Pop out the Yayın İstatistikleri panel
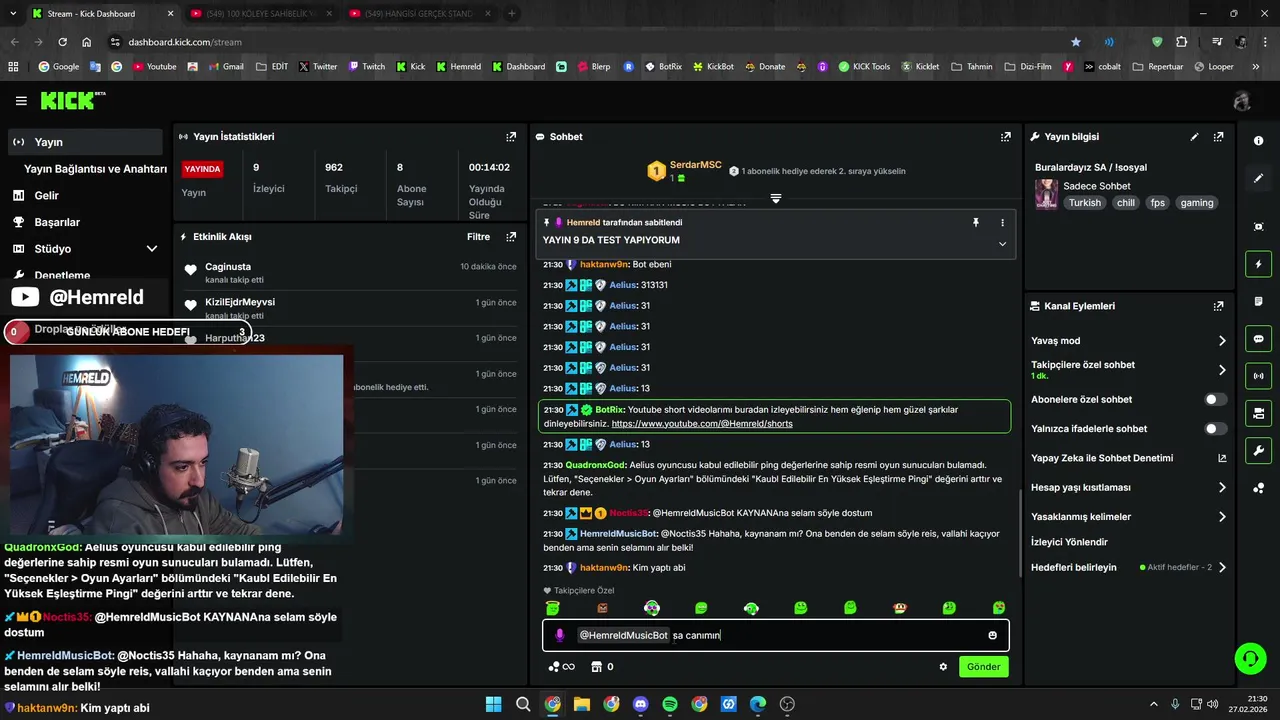This screenshot has width=1280, height=720. point(511,137)
